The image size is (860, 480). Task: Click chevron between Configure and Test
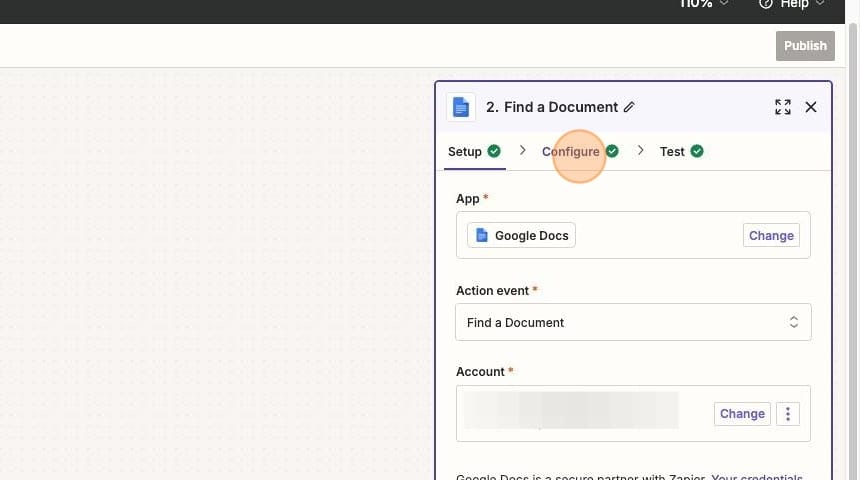(x=640, y=150)
